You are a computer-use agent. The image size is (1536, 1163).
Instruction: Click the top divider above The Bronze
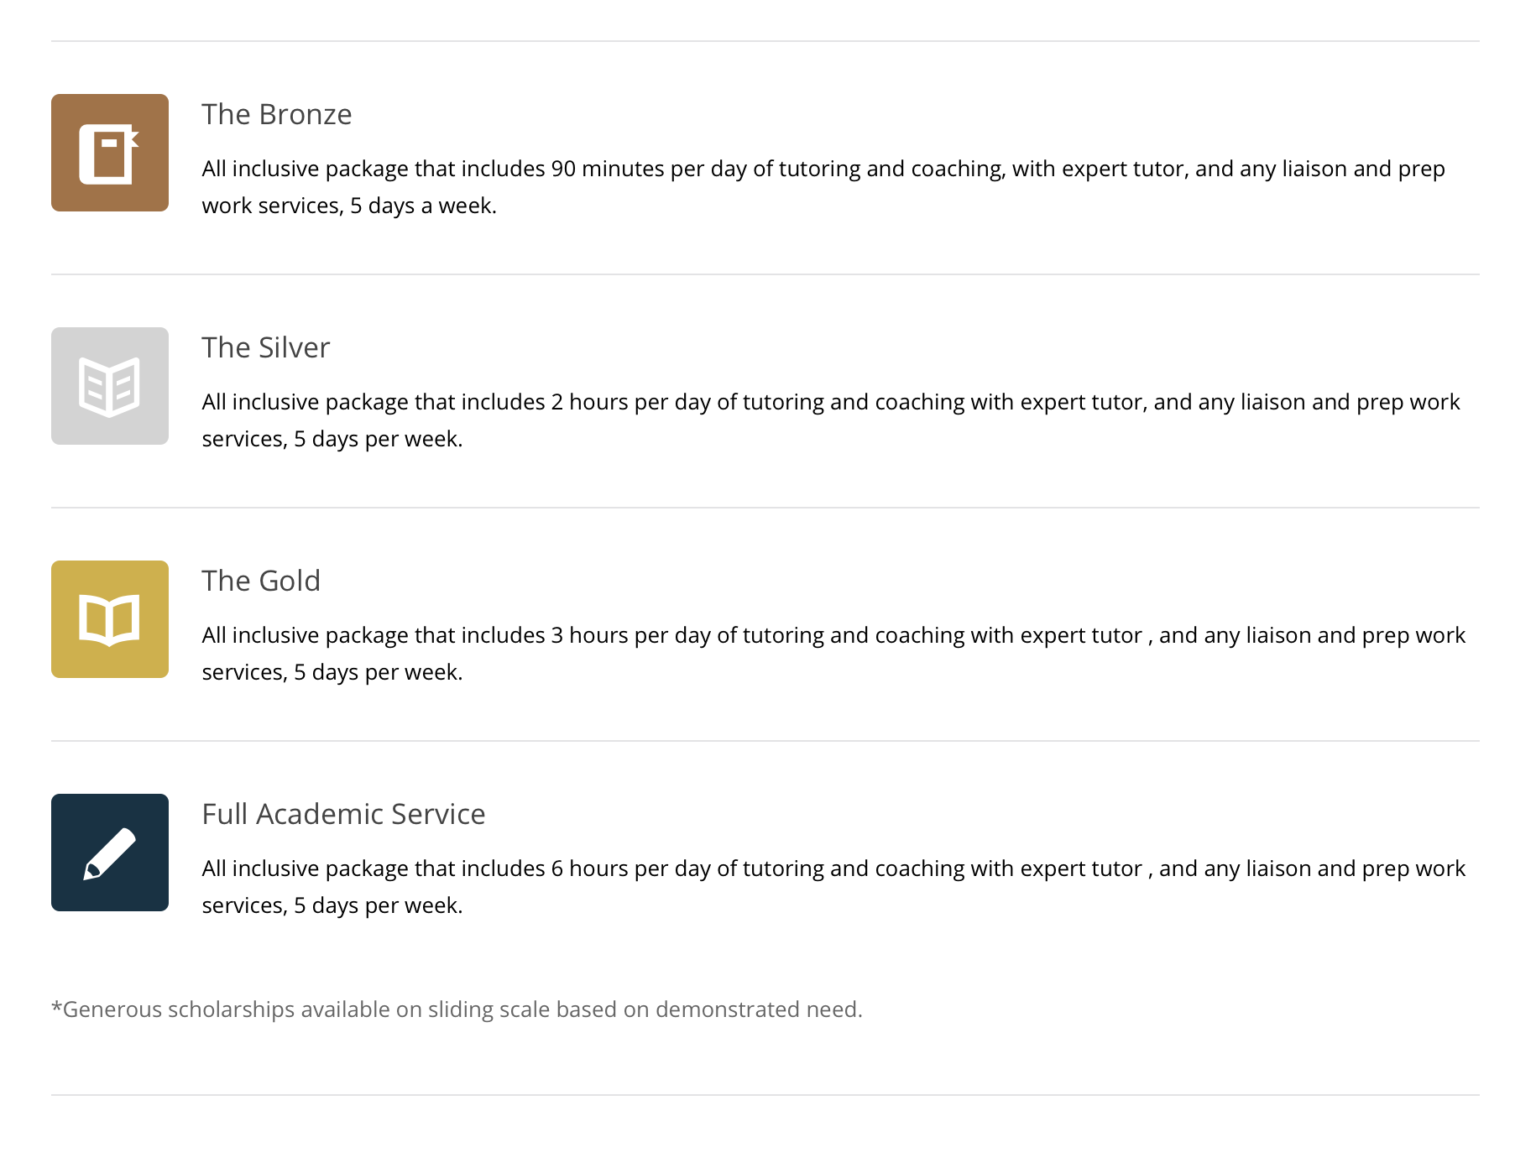pyautogui.click(x=765, y=41)
